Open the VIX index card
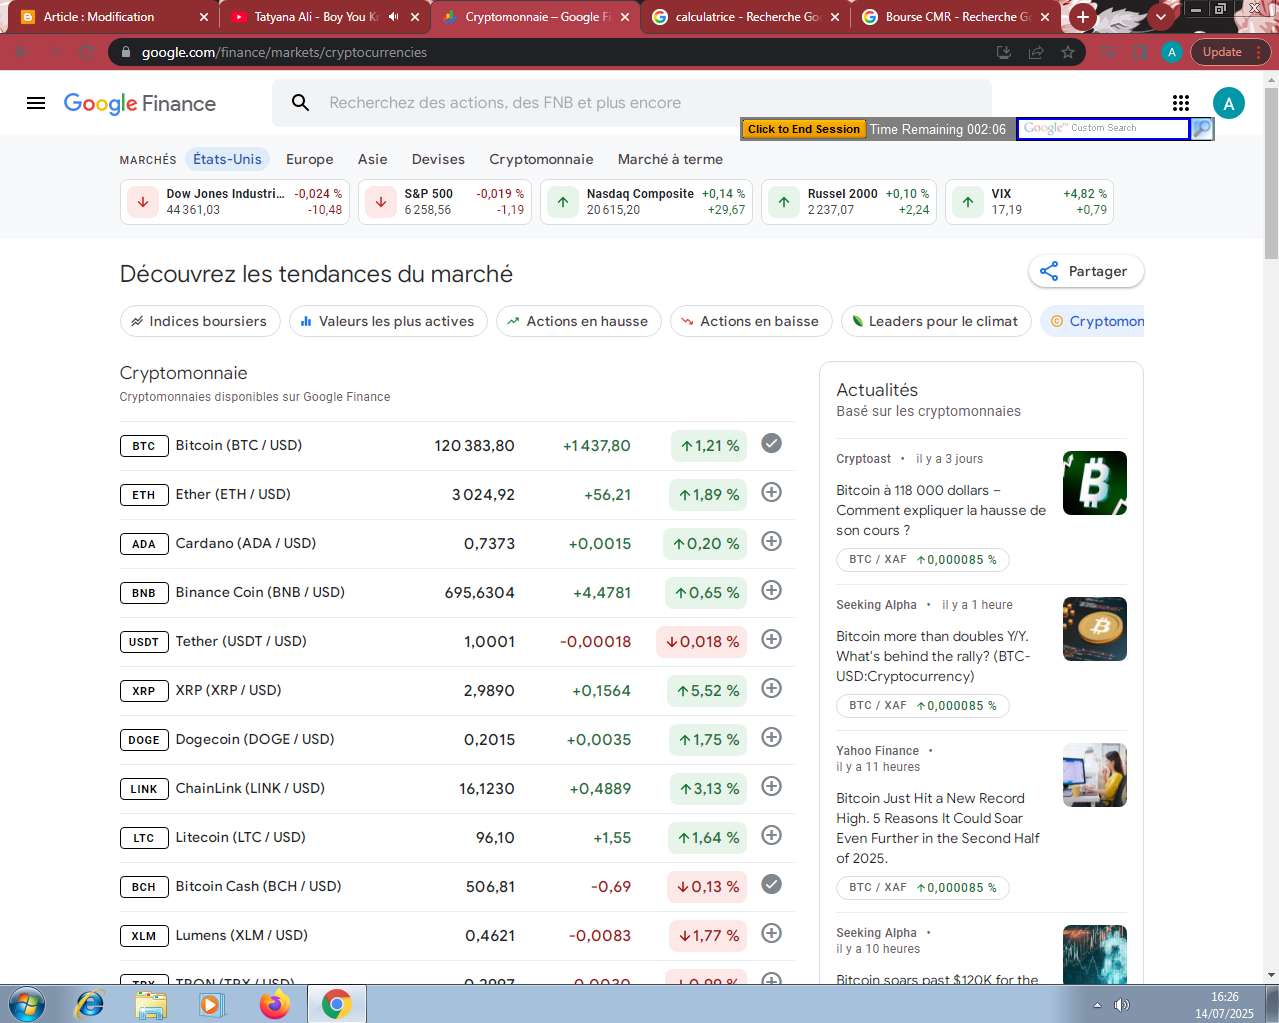The image size is (1279, 1023). pyautogui.click(x=1029, y=202)
